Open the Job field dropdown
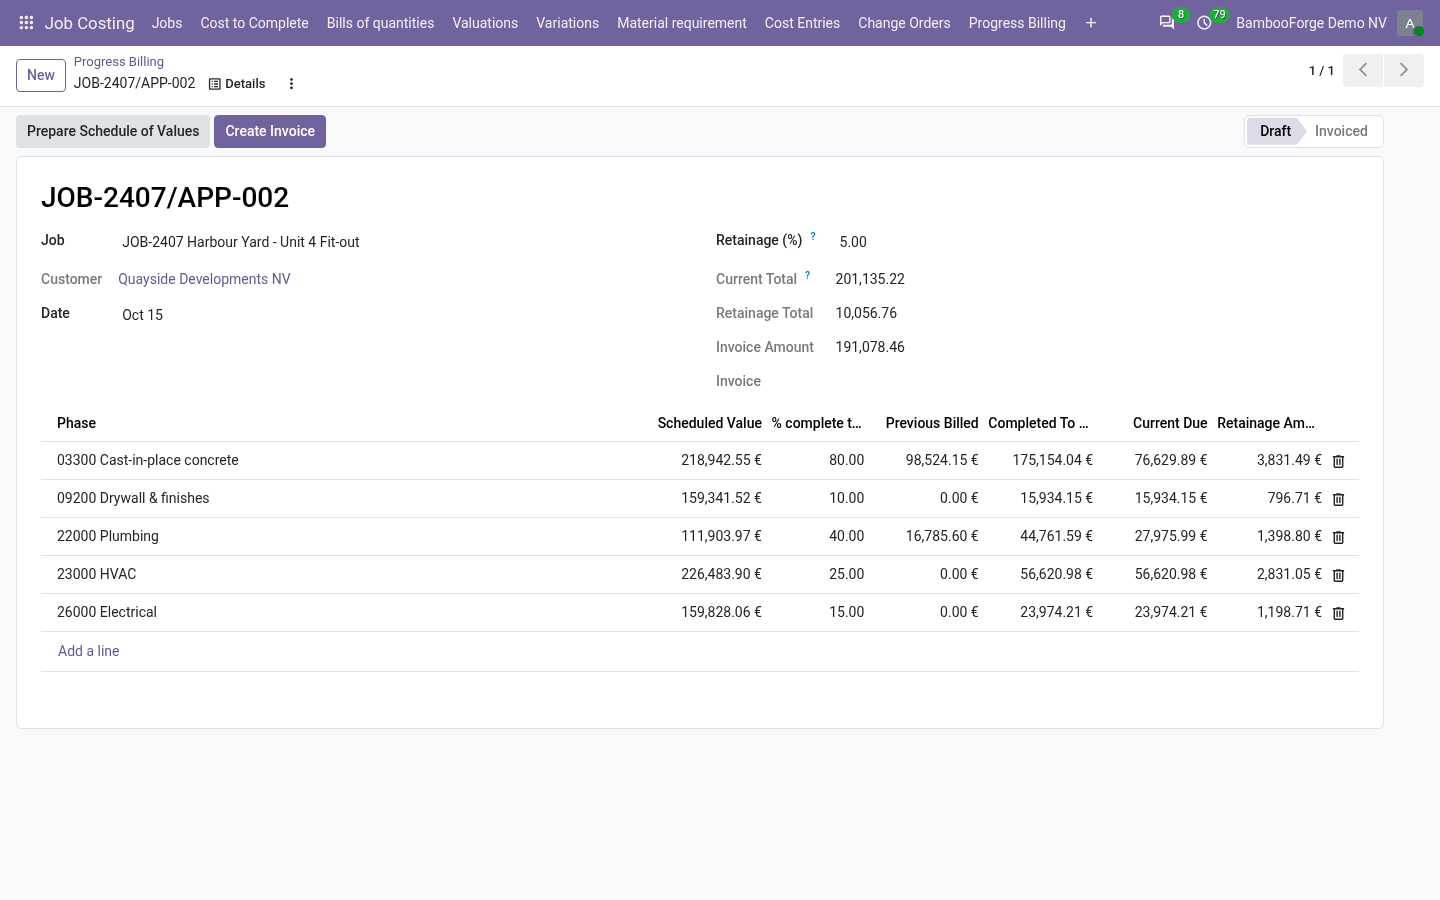 point(400,242)
